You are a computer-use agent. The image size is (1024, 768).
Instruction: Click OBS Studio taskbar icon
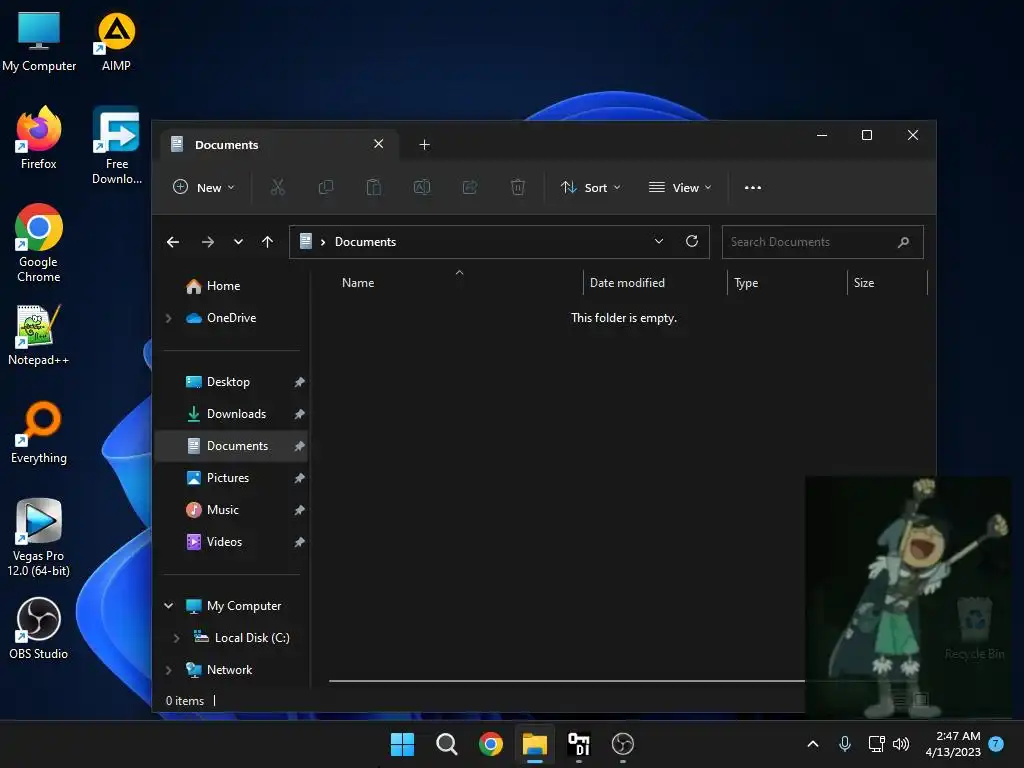(x=622, y=744)
